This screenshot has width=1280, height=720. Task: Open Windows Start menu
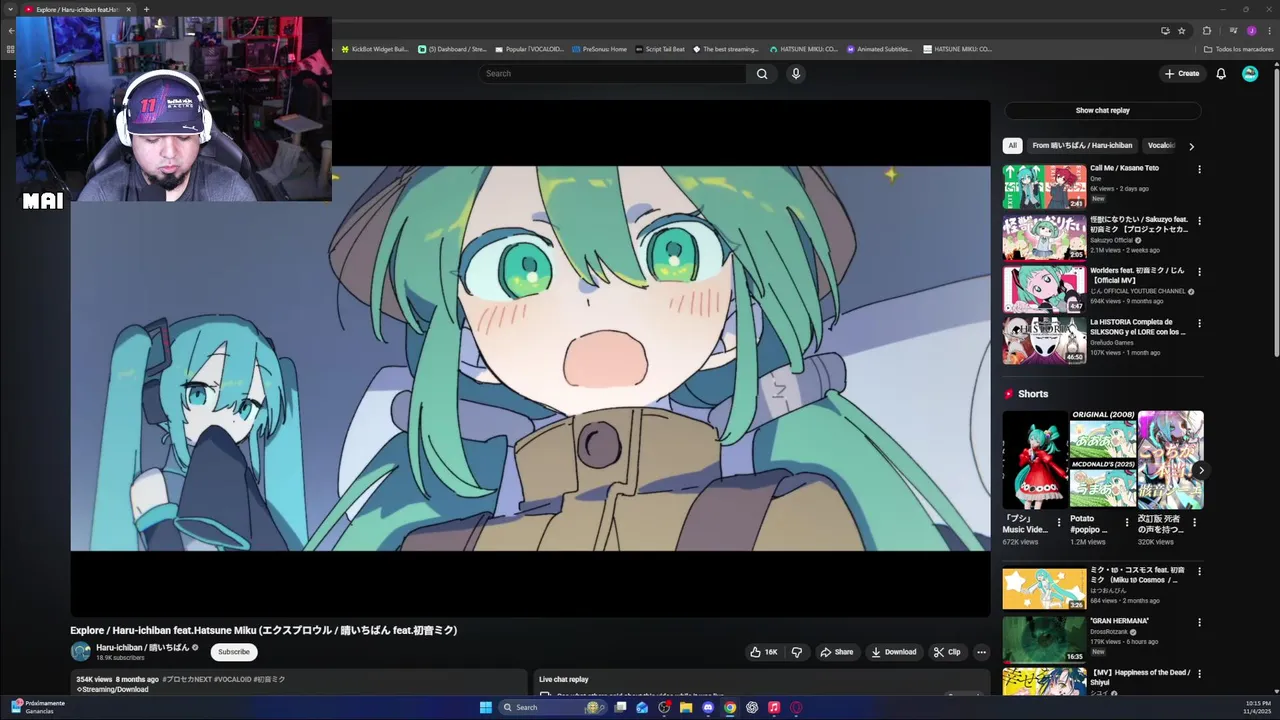click(x=485, y=707)
